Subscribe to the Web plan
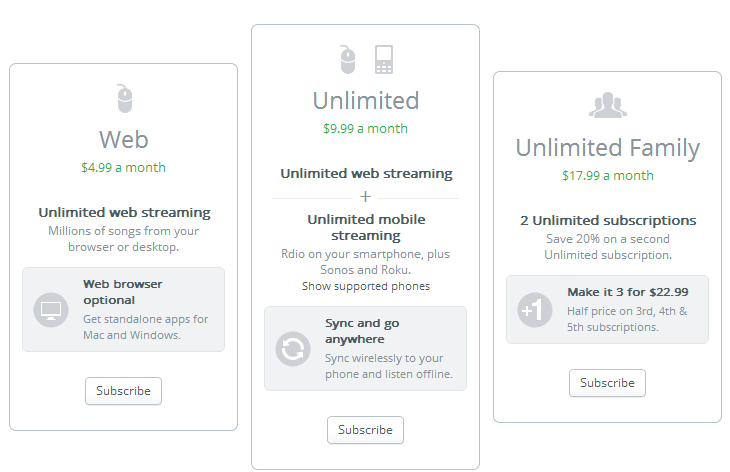730x472 pixels. (123, 391)
